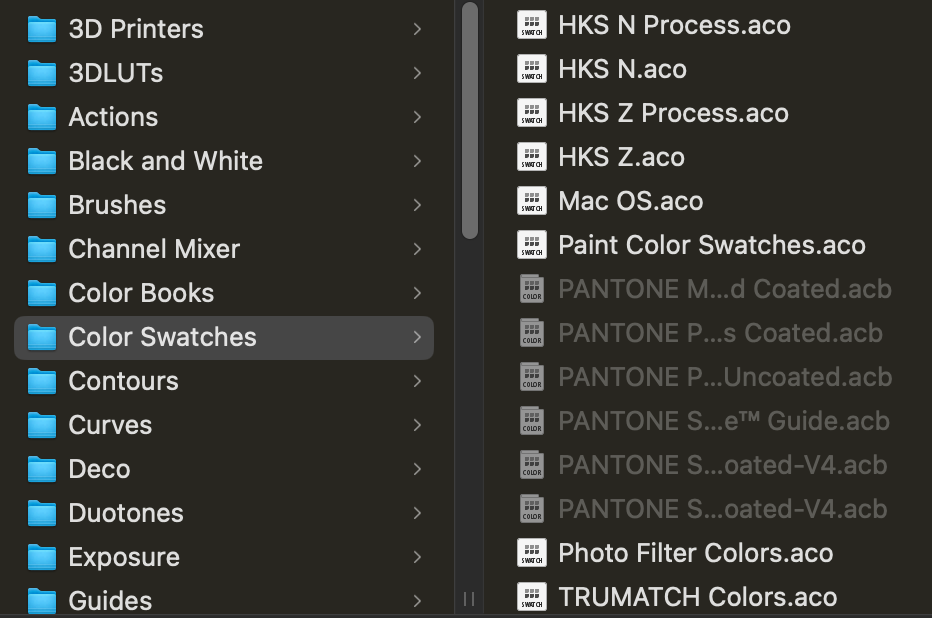Click the Photo Filter Colors.aco swatch icon
The width and height of the screenshot is (932, 618).
click(531, 552)
